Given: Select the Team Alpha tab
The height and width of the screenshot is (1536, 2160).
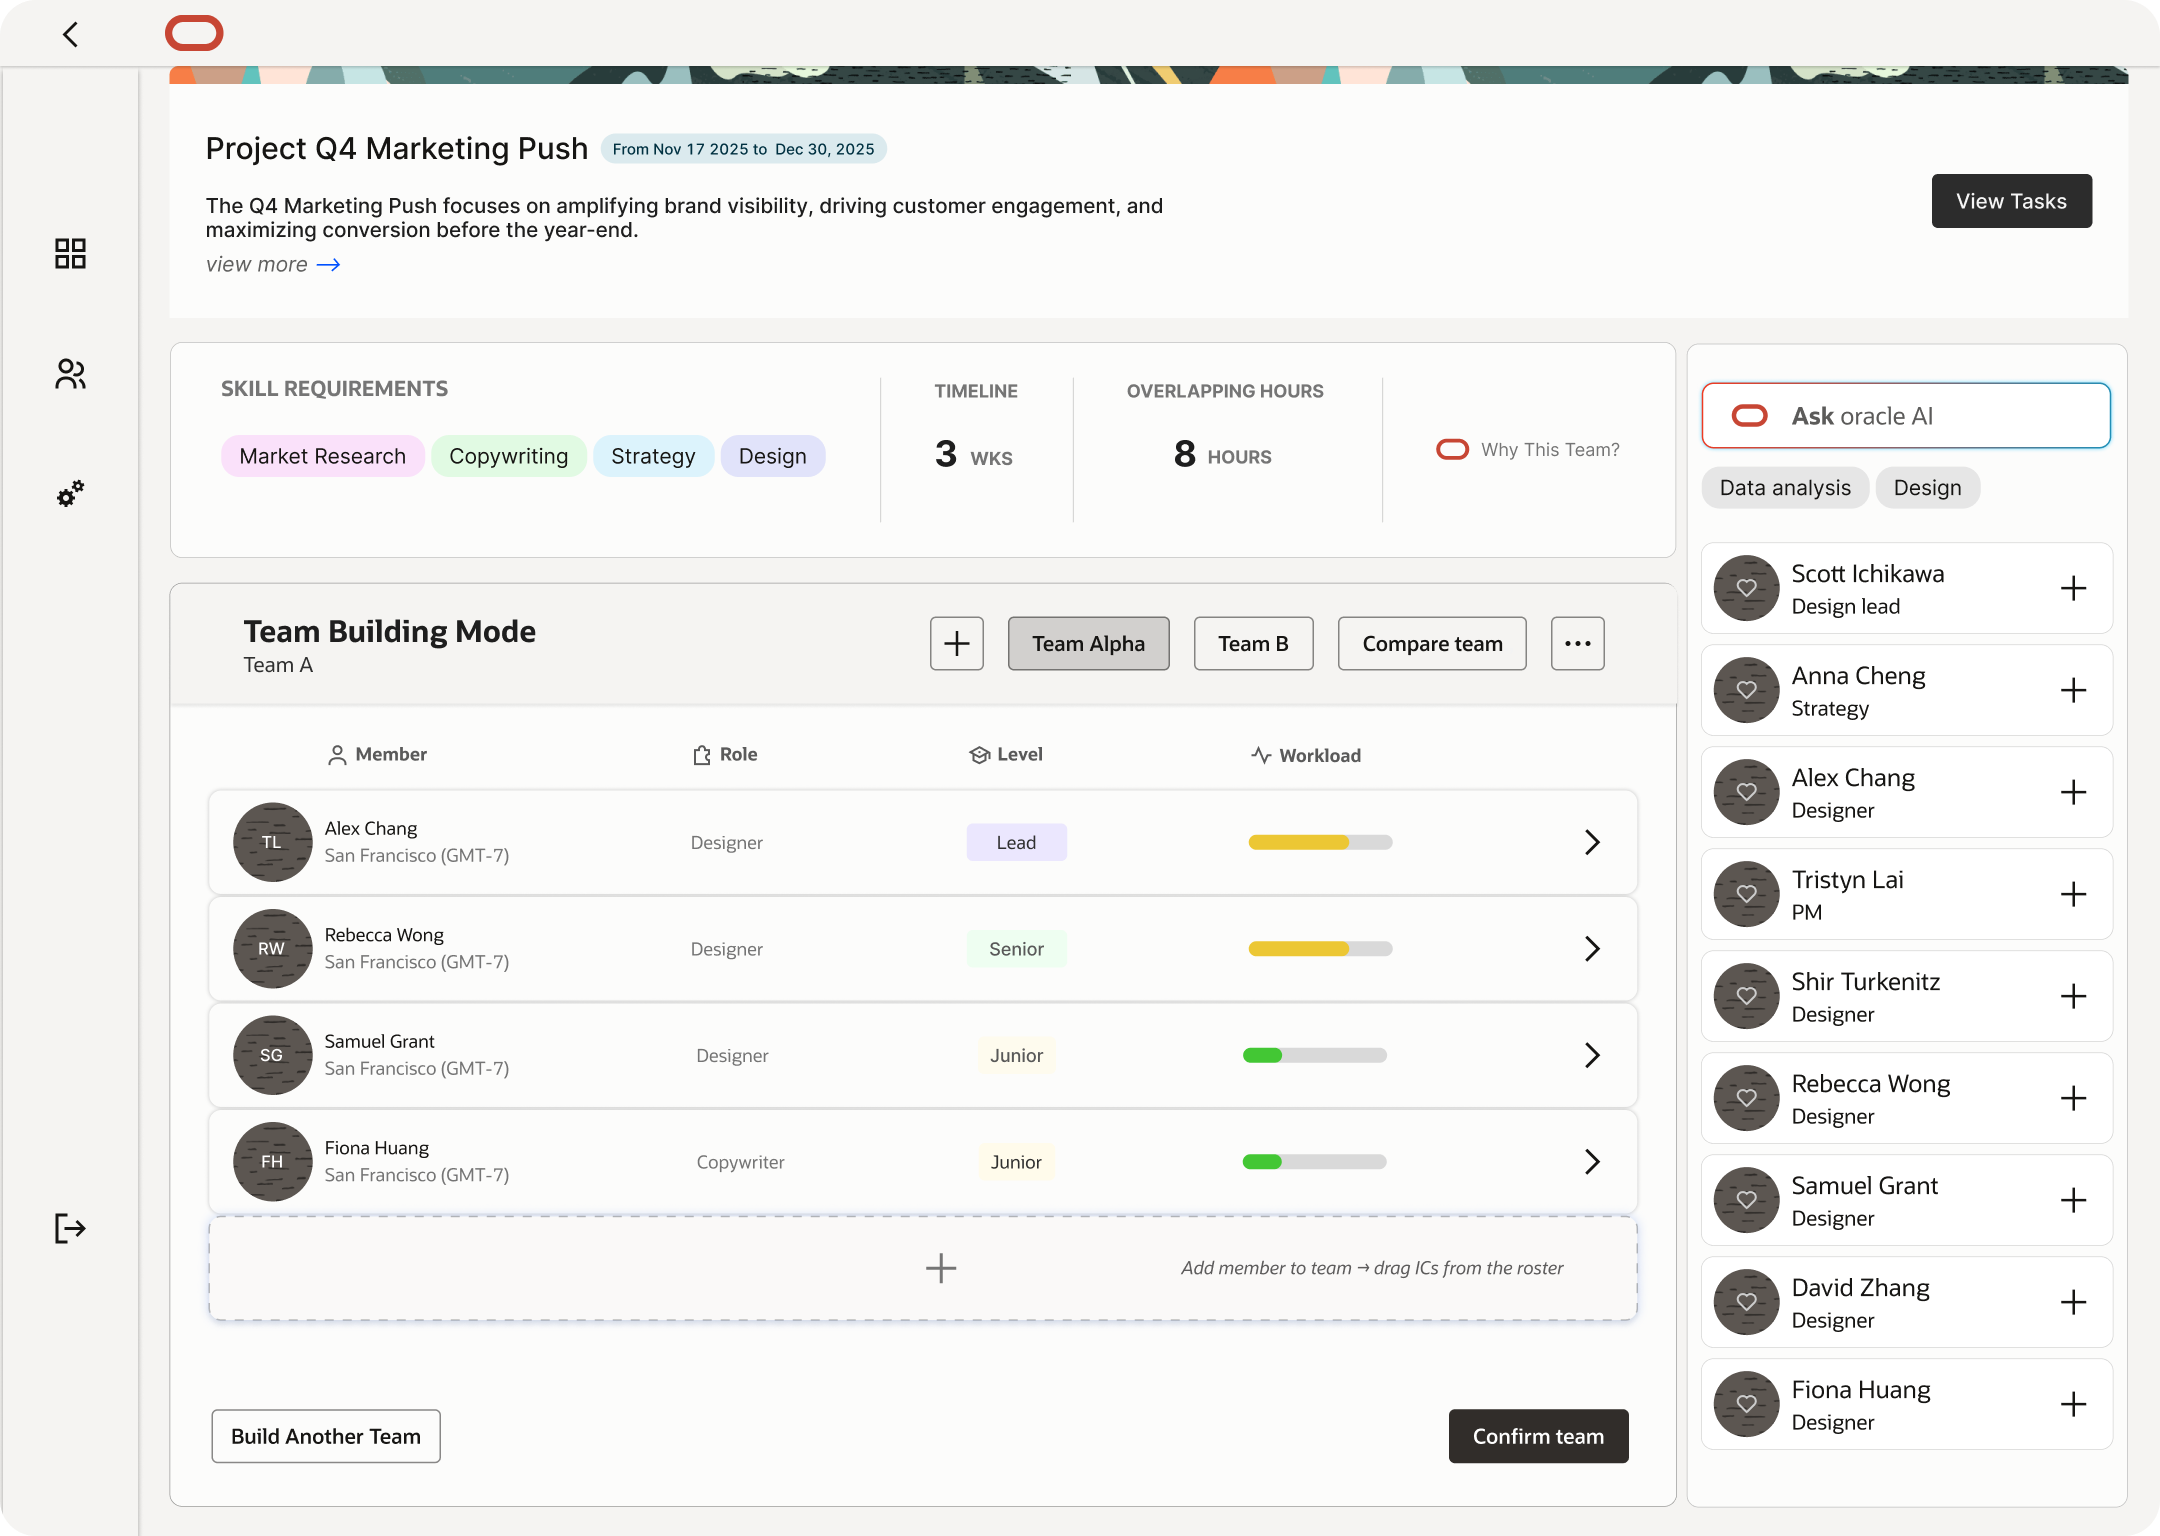Looking at the screenshot, I should (1088, 643).
